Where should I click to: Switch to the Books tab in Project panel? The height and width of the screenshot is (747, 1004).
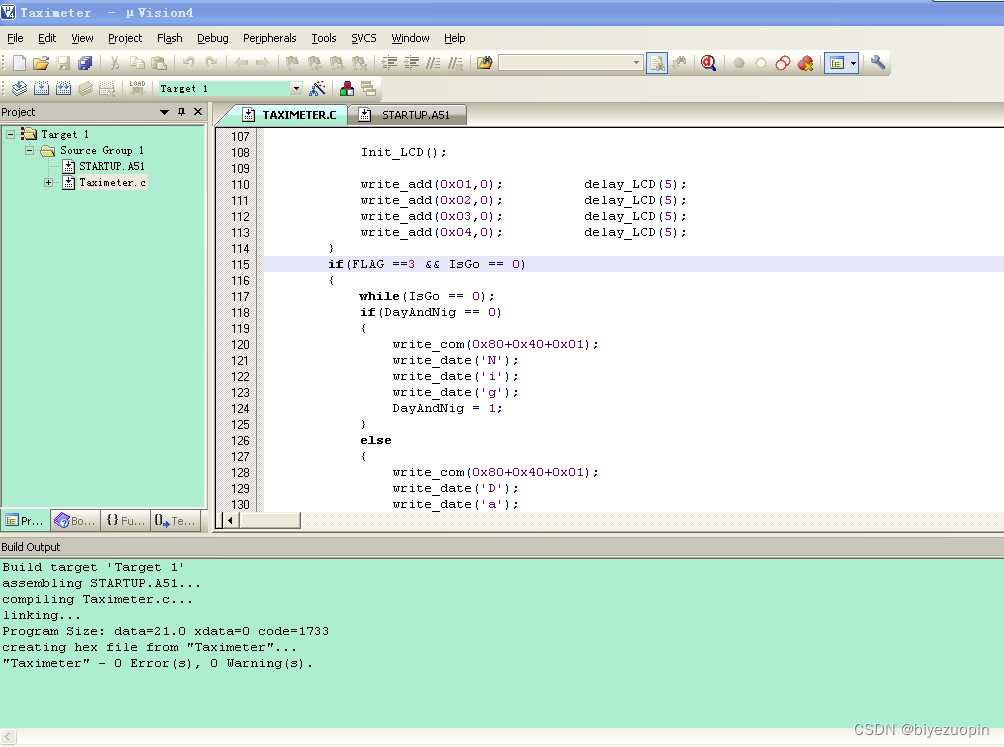tap(75, 520)
